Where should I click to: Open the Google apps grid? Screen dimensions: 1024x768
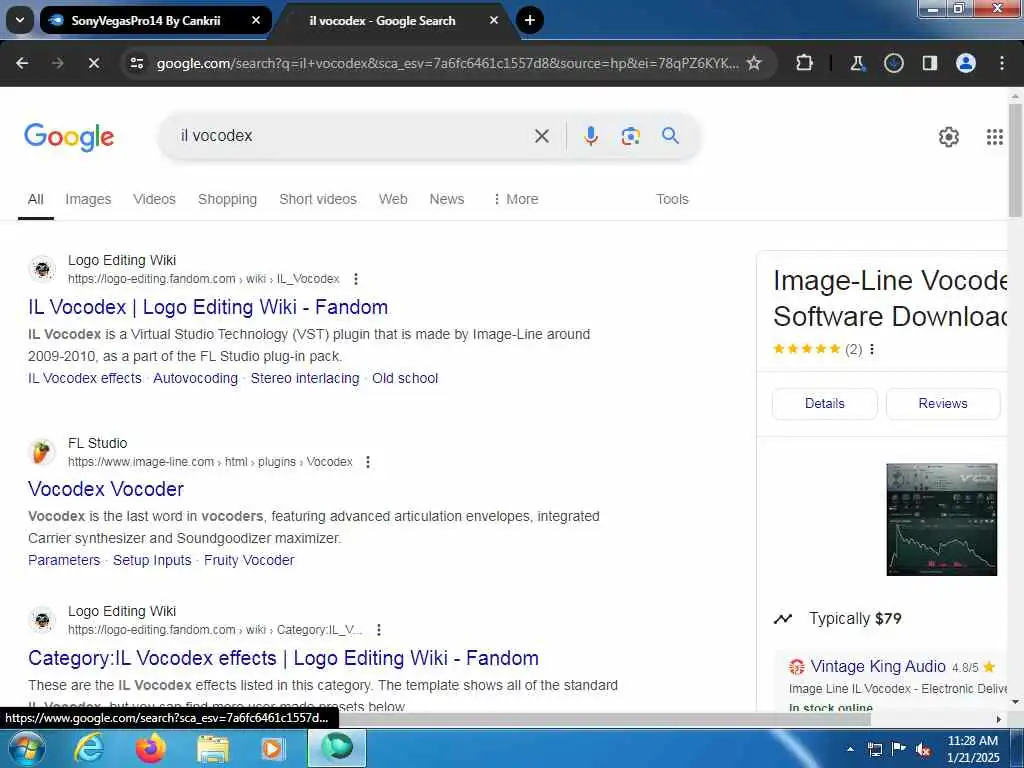click(995, 136)
